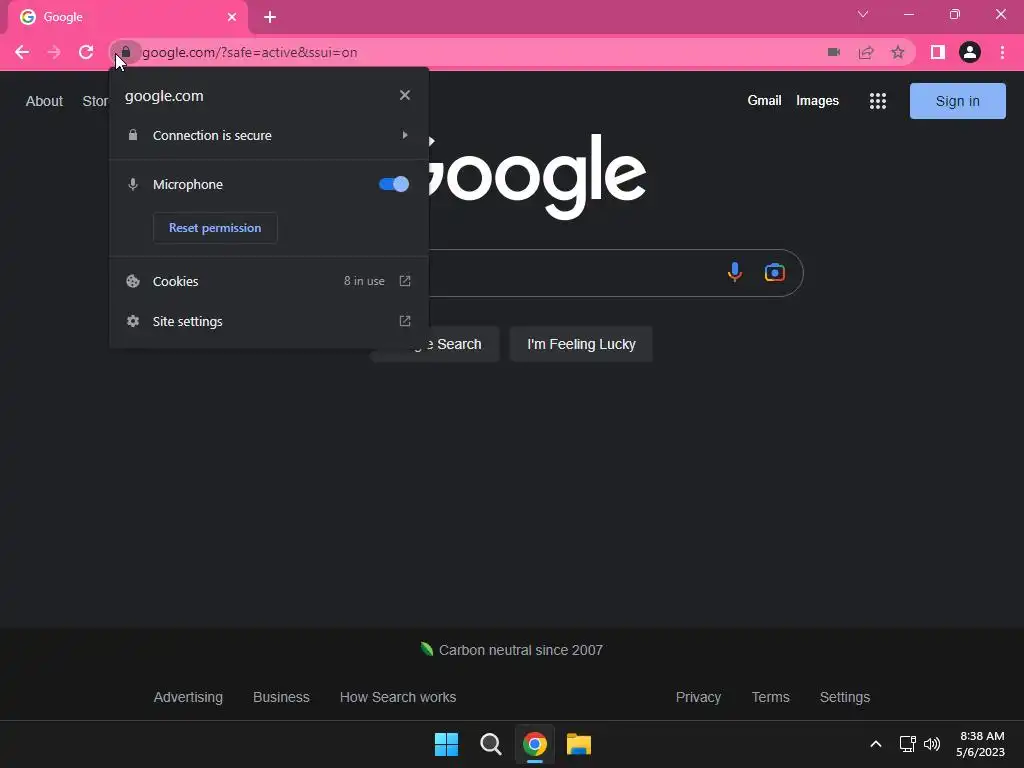Toggle the Microphone permission switch
This screenshot has height=768, width=1024.
pyautogui.click(x=394, y=184)
